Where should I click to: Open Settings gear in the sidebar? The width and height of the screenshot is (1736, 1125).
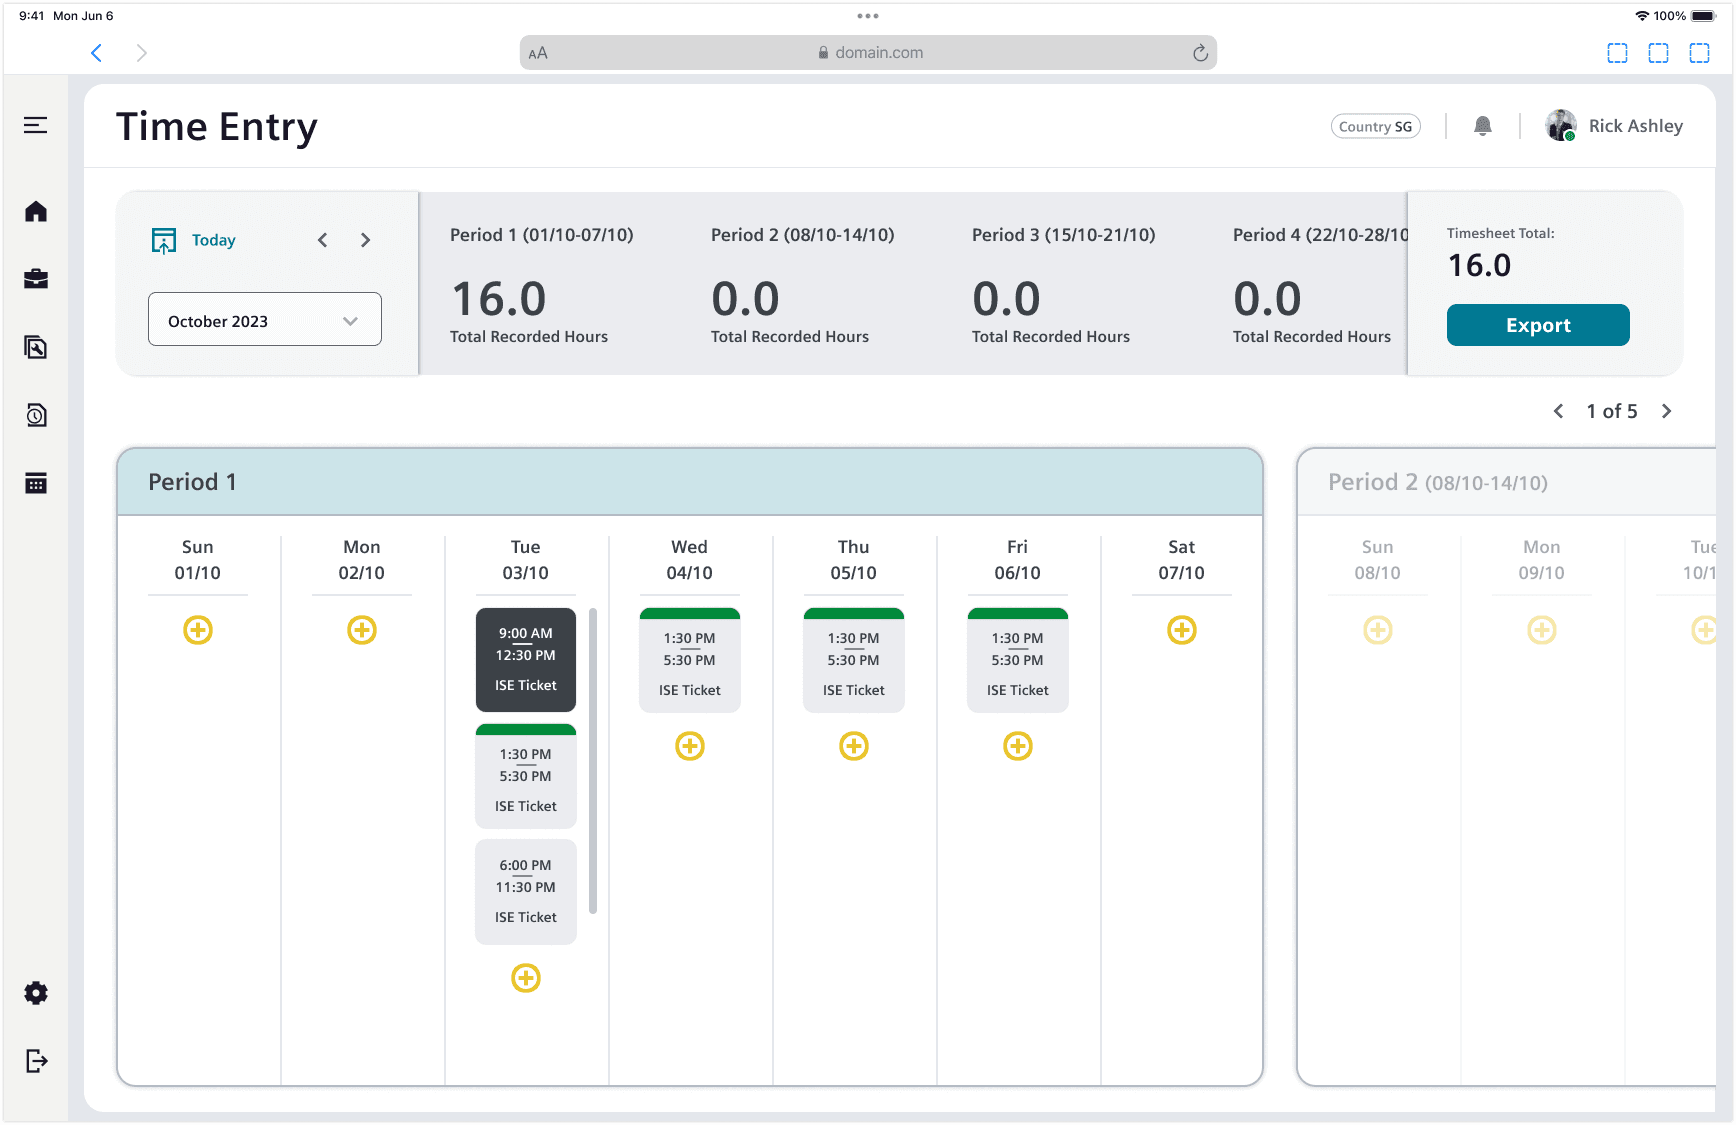36,993
